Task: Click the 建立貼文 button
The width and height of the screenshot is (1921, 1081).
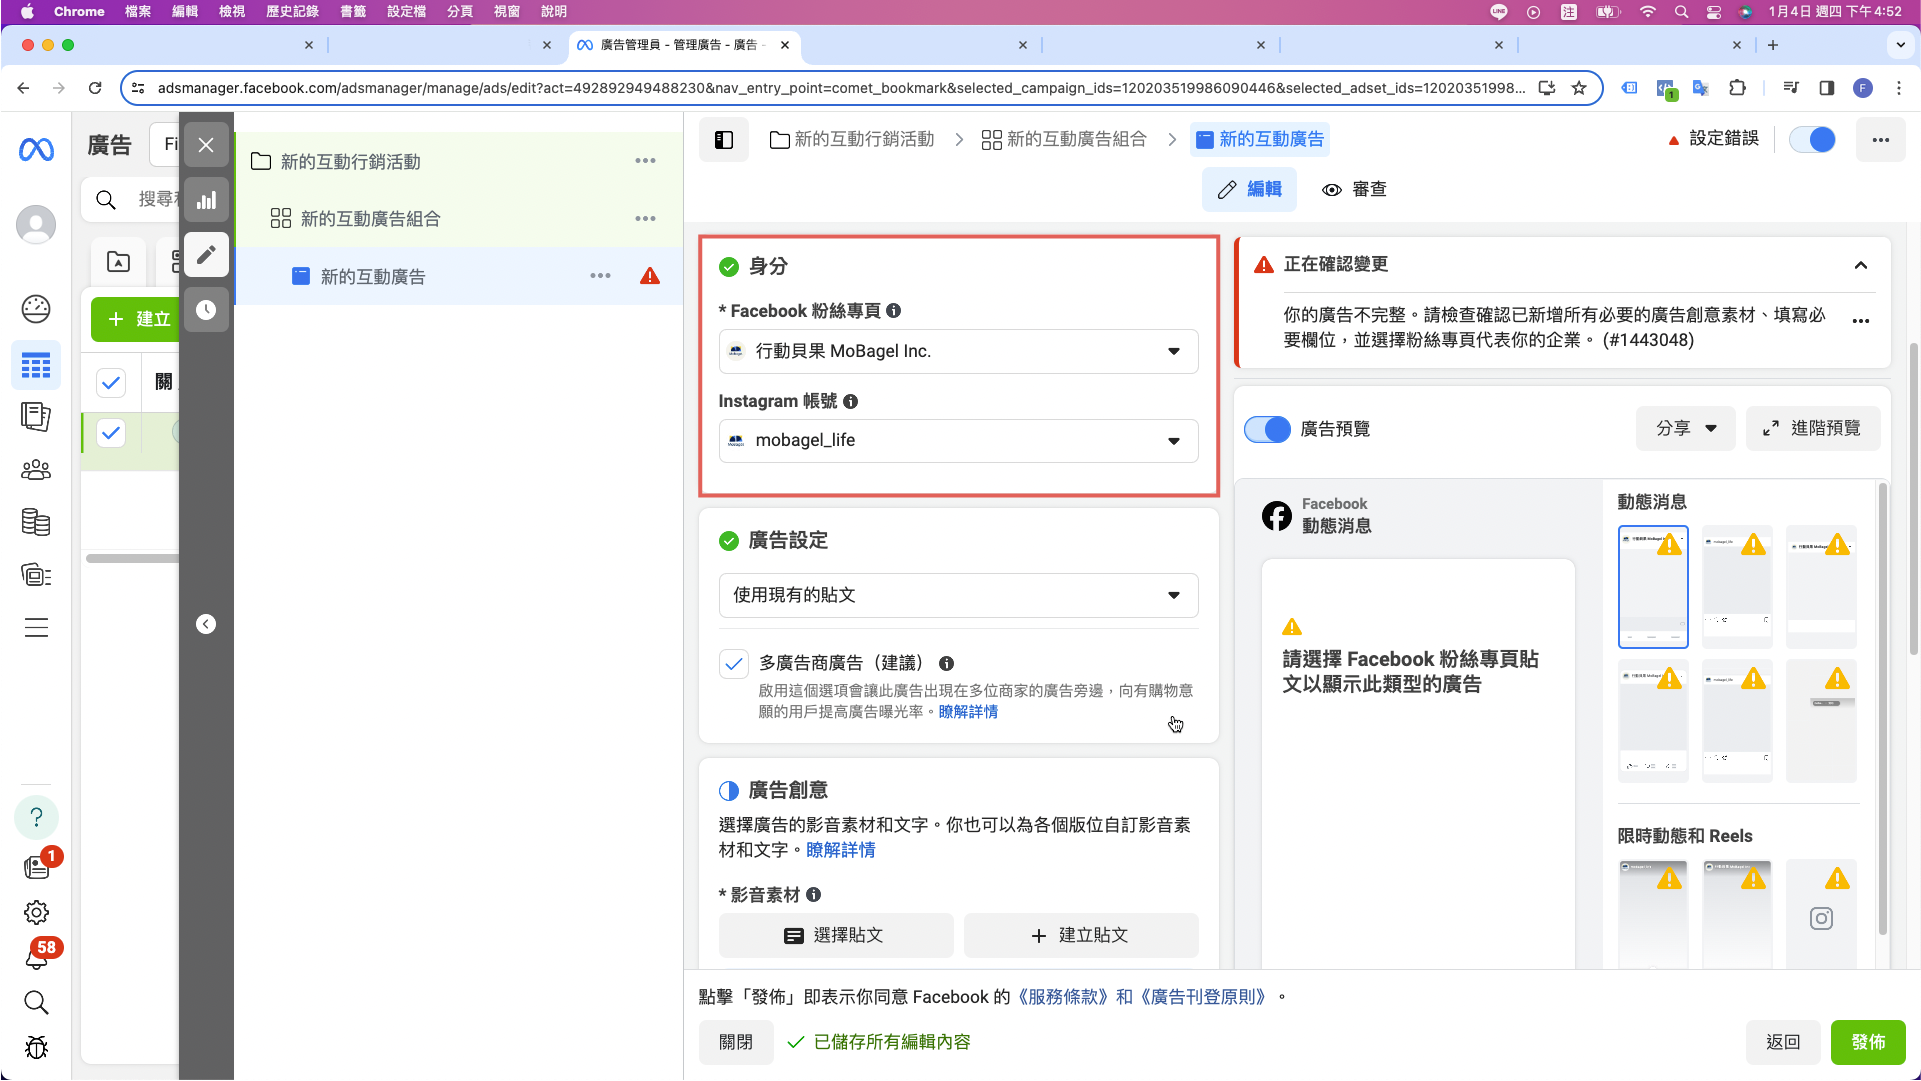Action: click(x=1081, y=935)
